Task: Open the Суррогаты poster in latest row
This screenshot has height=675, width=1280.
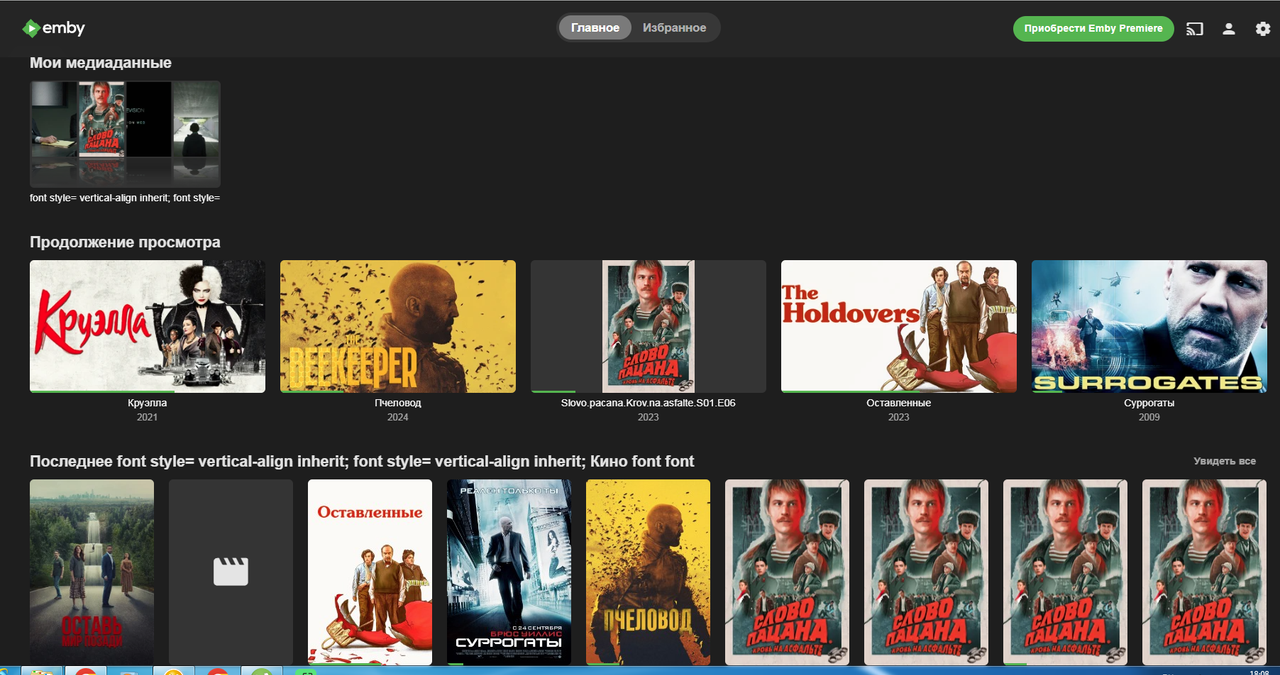Action: (x=509, y=571)
